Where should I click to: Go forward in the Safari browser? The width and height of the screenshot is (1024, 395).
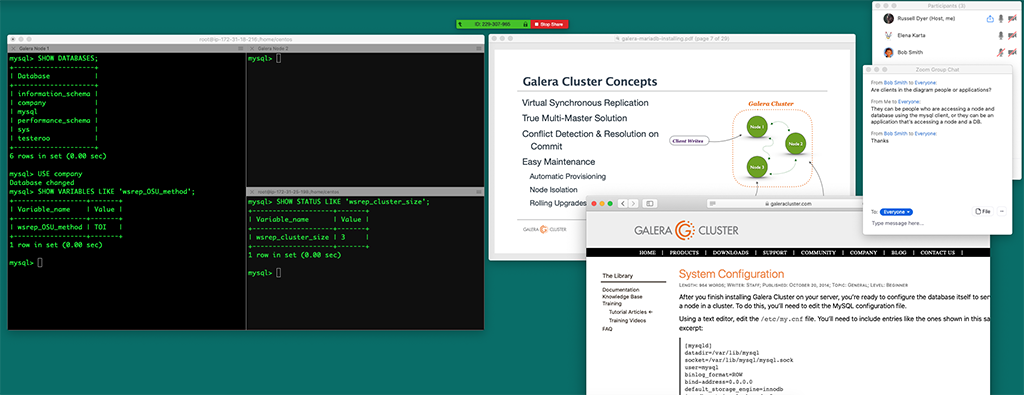633,204
